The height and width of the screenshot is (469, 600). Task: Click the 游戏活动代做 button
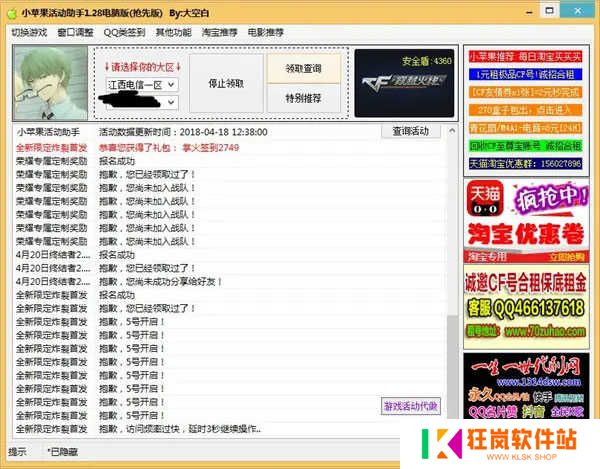pyautogui.click(x=410, y=407)
